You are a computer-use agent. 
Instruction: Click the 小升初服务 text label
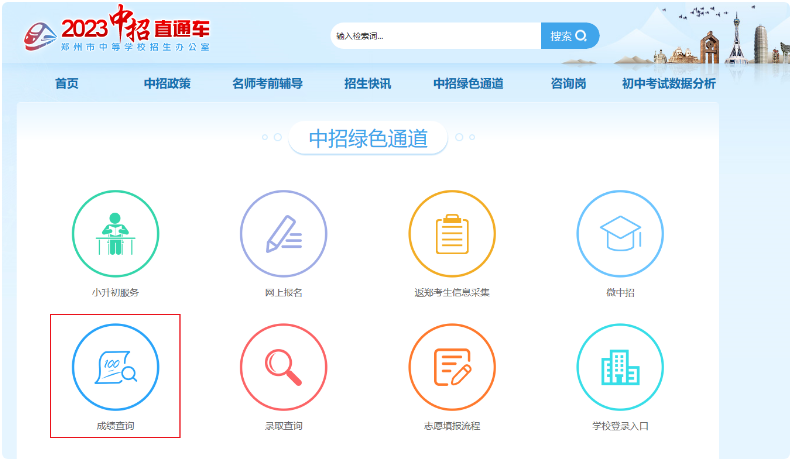115,292
